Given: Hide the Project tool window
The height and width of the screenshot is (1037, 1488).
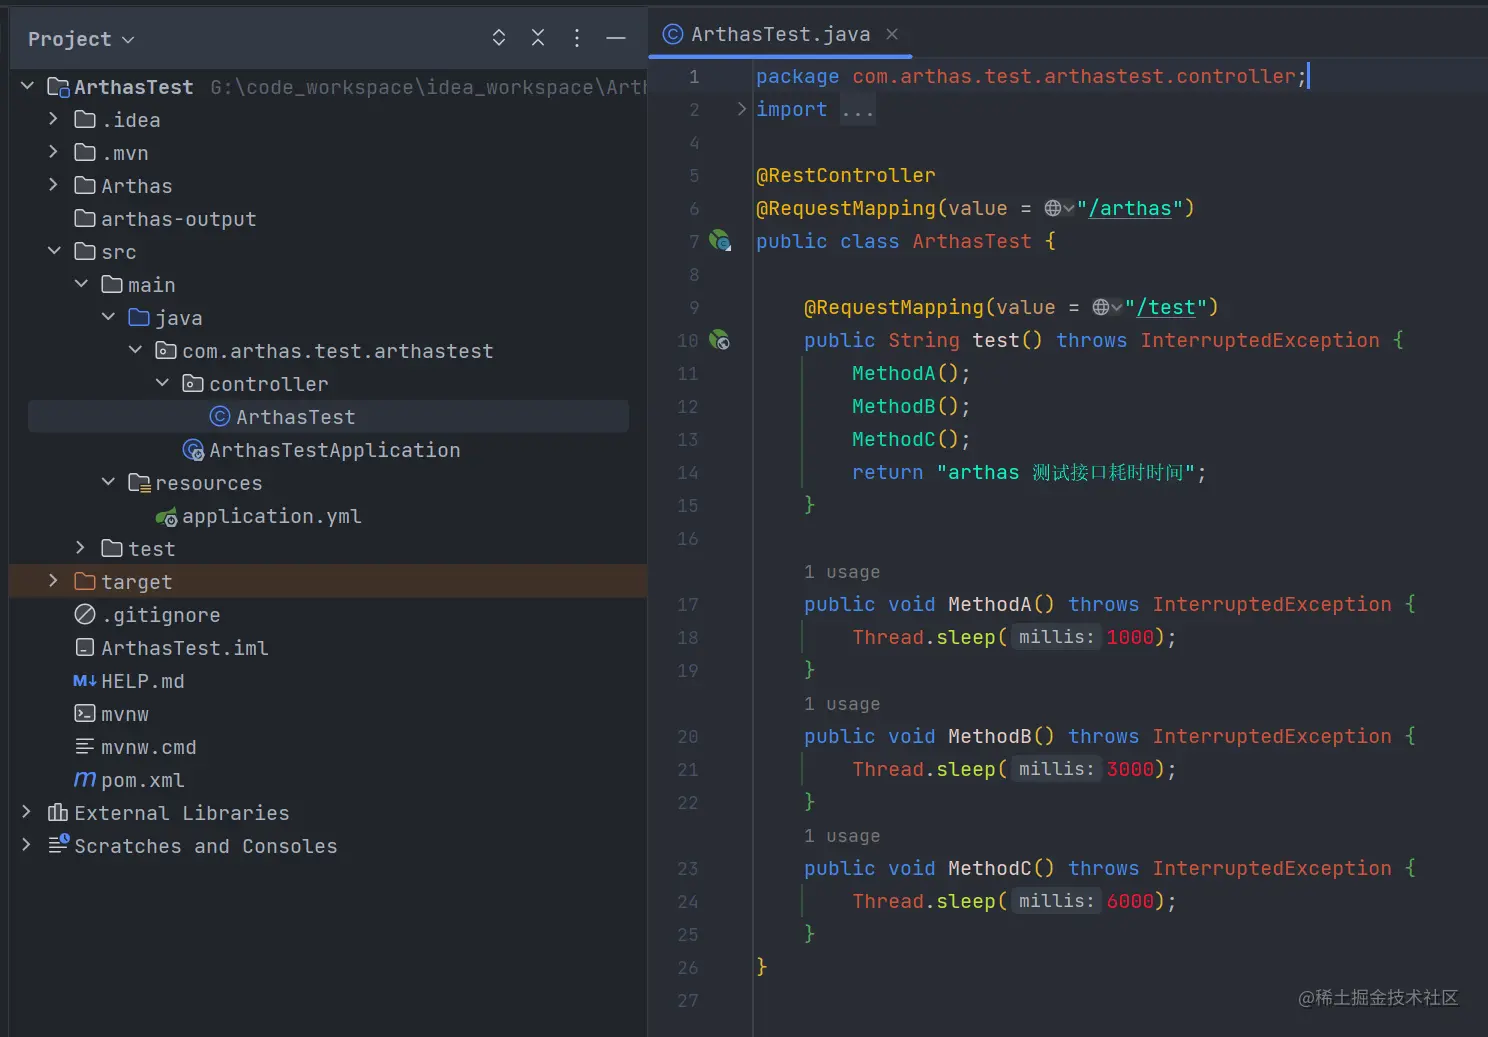Looking at the screenshot, I should (x=616, y=38).
